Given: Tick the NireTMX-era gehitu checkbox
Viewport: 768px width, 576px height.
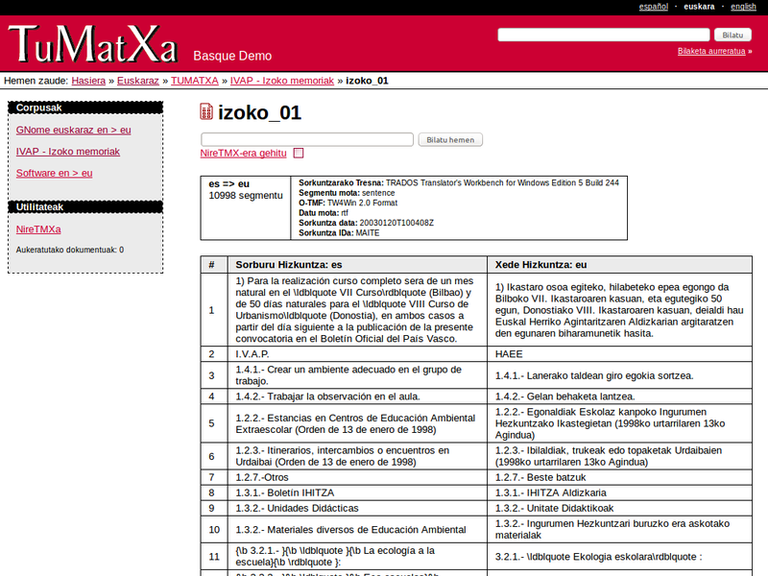Looking at the screenshot, I should click(298, 153).
